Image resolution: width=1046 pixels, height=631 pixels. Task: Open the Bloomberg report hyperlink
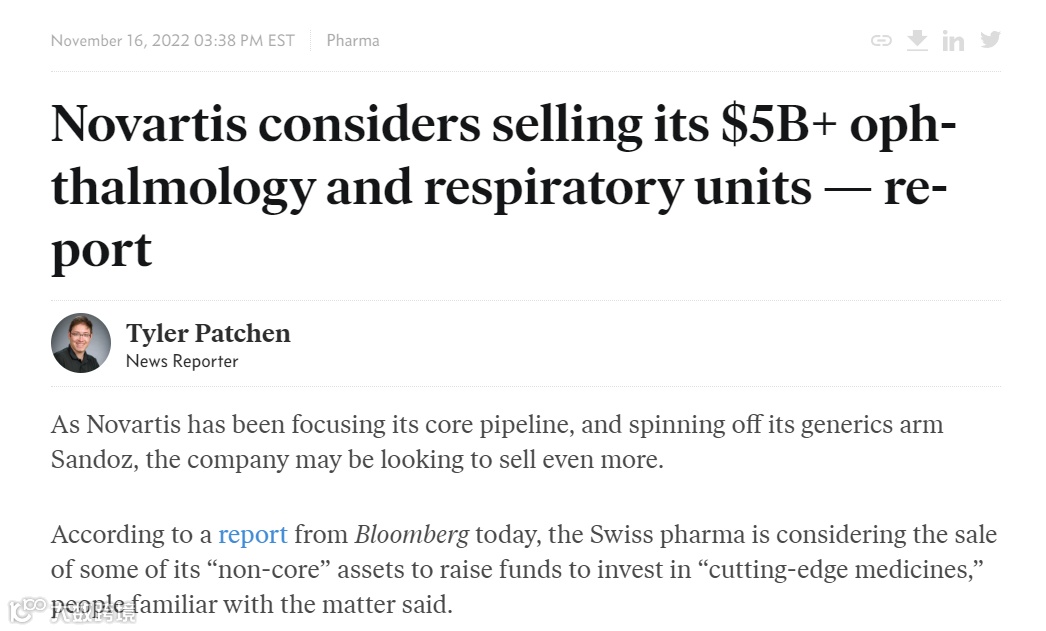tap(253, 534)
